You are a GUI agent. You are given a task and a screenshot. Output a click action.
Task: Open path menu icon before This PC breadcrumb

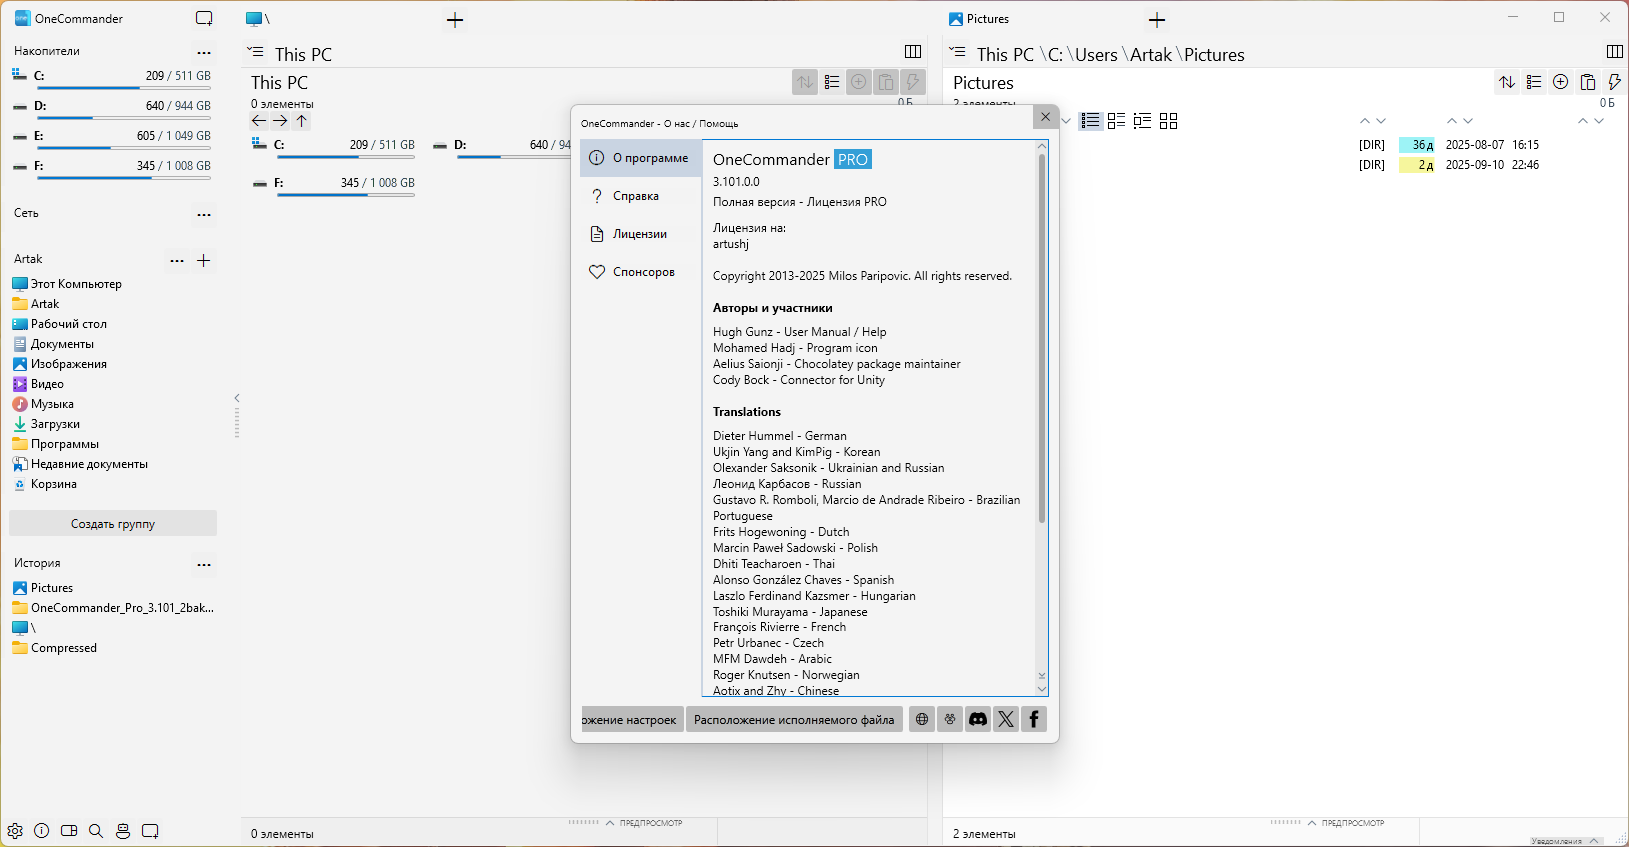[256, 52]
